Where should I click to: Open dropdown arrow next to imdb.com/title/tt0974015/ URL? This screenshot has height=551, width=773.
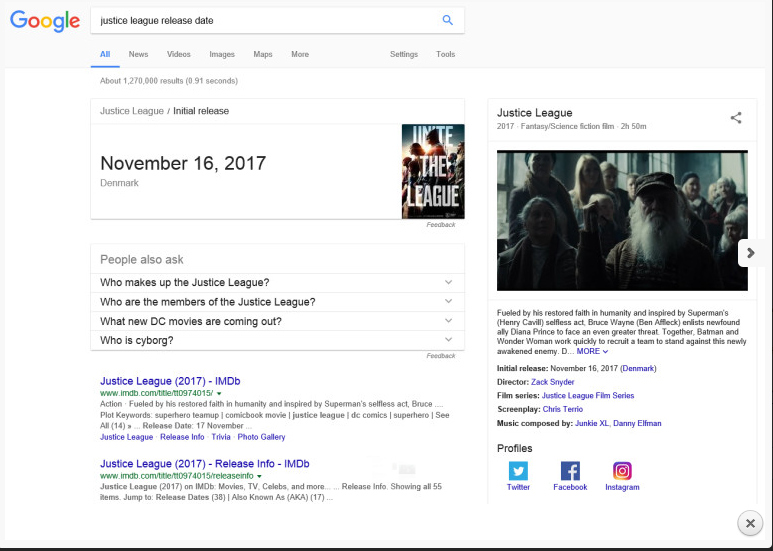click(x=219, y=393)
